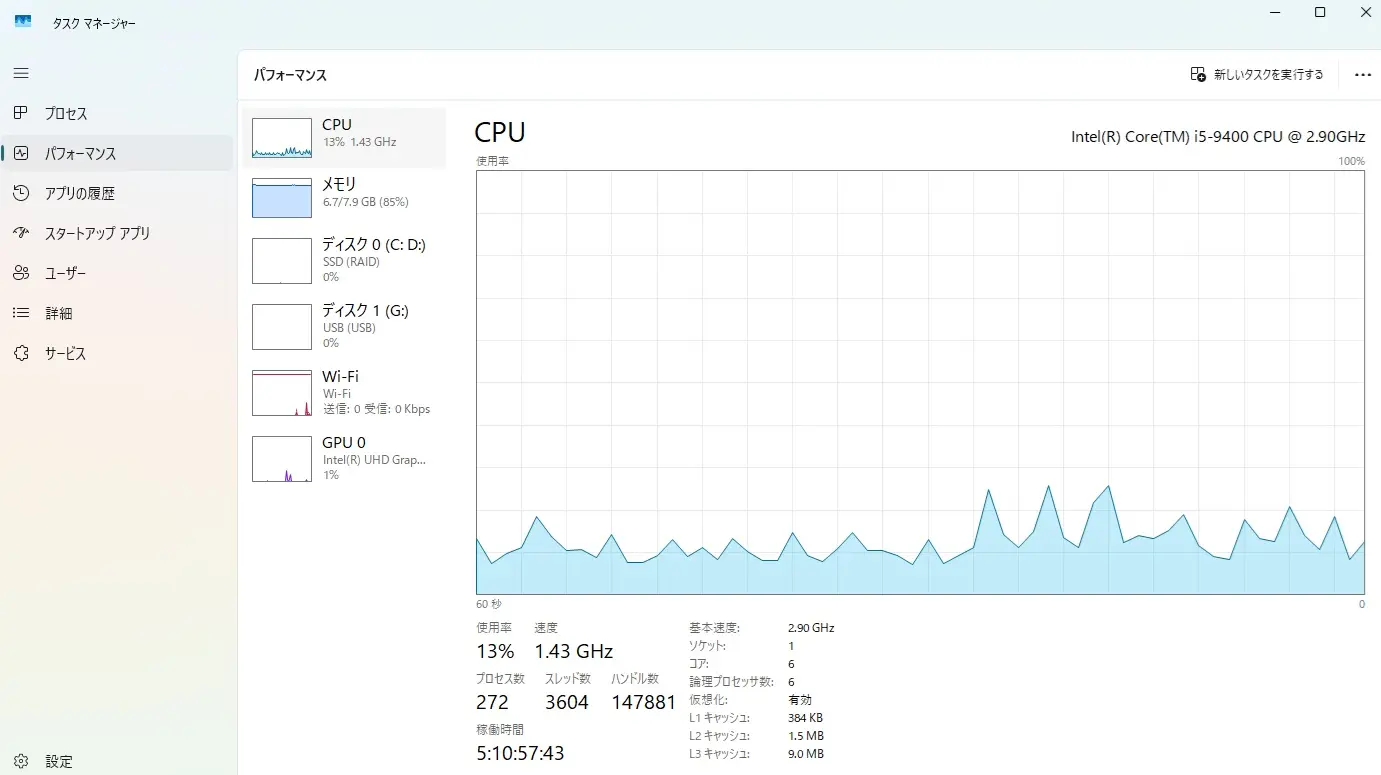Click the thread count 3604
Image resolution: width=1381 pixels, height=775 pixels.
567,702
